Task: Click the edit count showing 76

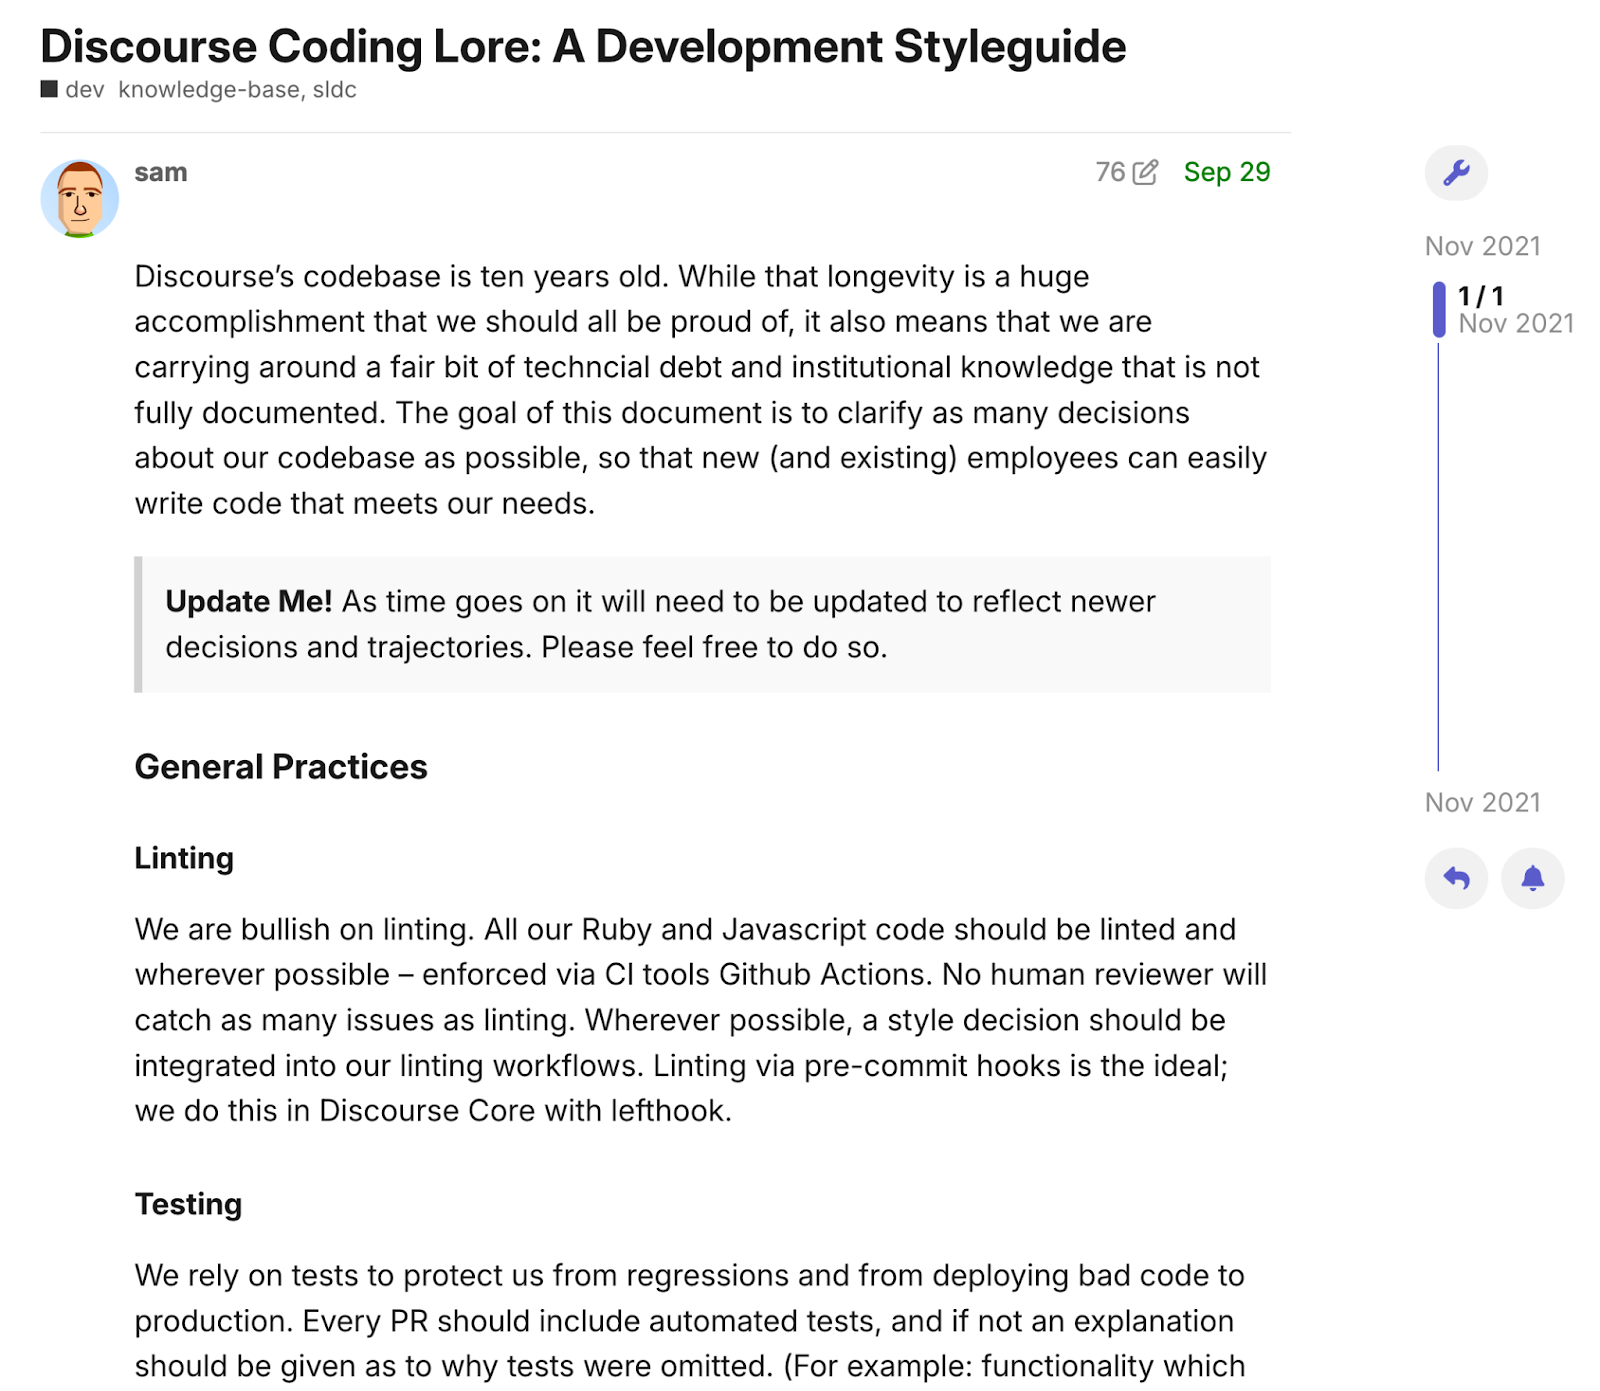Action: click(x=1110, y=172)
